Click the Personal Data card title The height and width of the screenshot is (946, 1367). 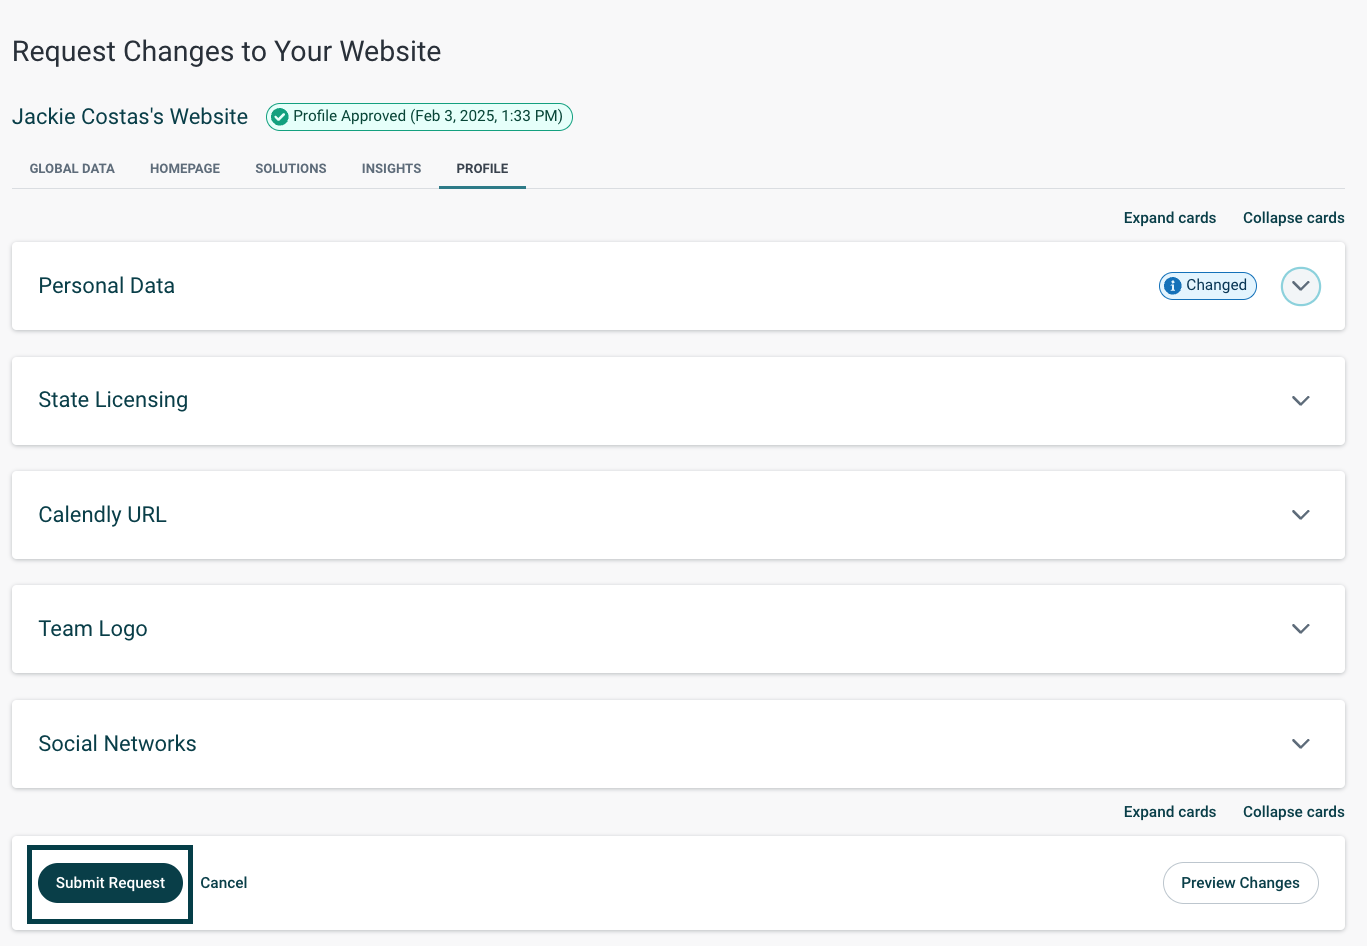[x=106, y=286]
